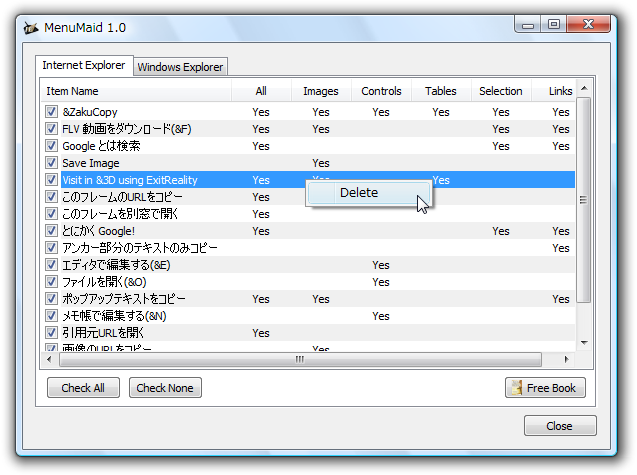Toggle the 引用元URLを開く checkbox

click(x=51, y=333)
